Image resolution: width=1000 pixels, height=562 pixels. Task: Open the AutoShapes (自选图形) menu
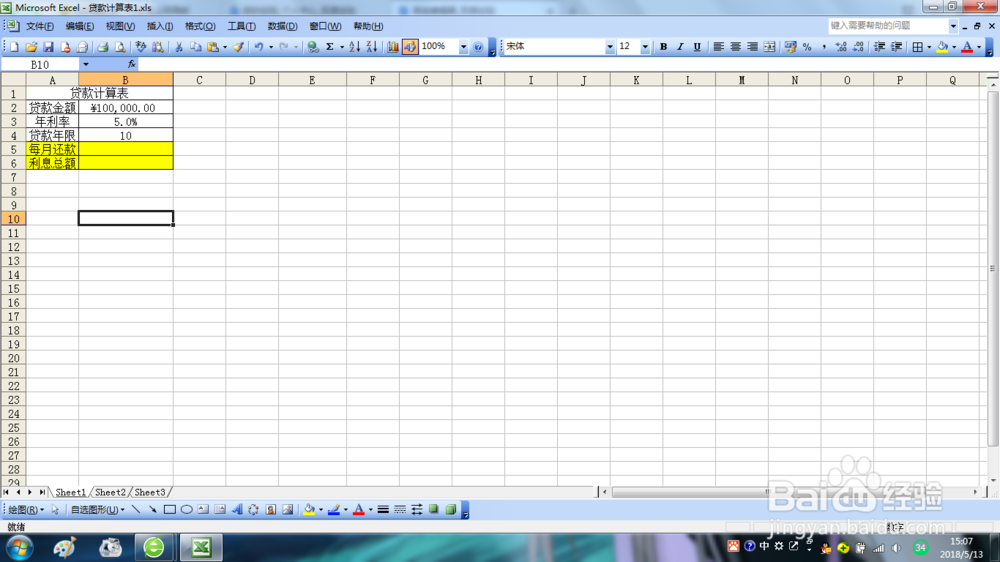click(x=97, y=510)
